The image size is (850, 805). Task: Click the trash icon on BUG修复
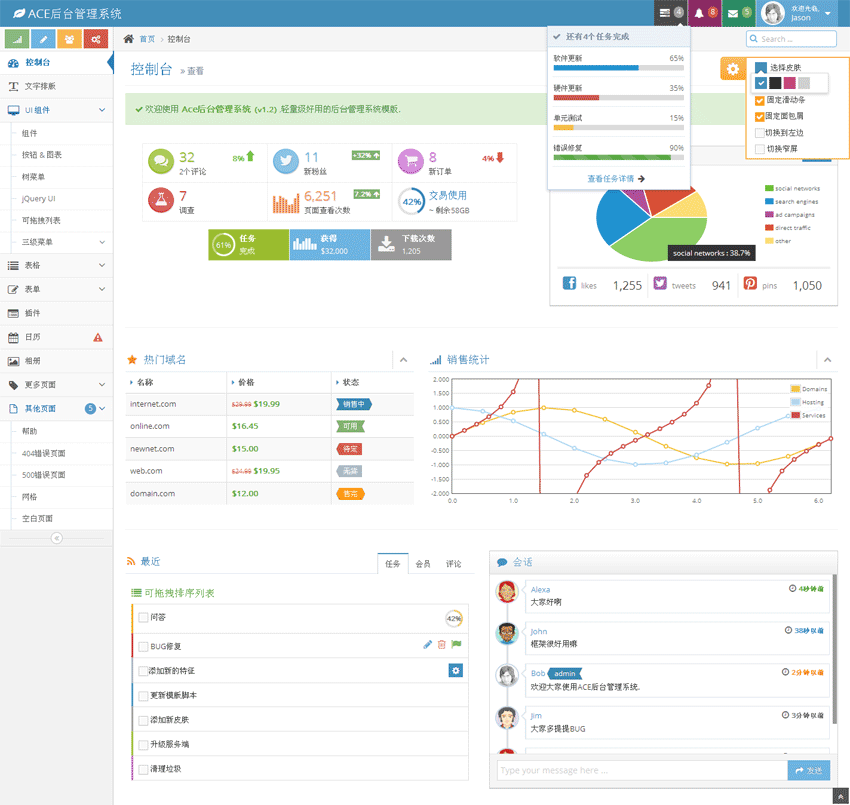(x=442, y=645)
